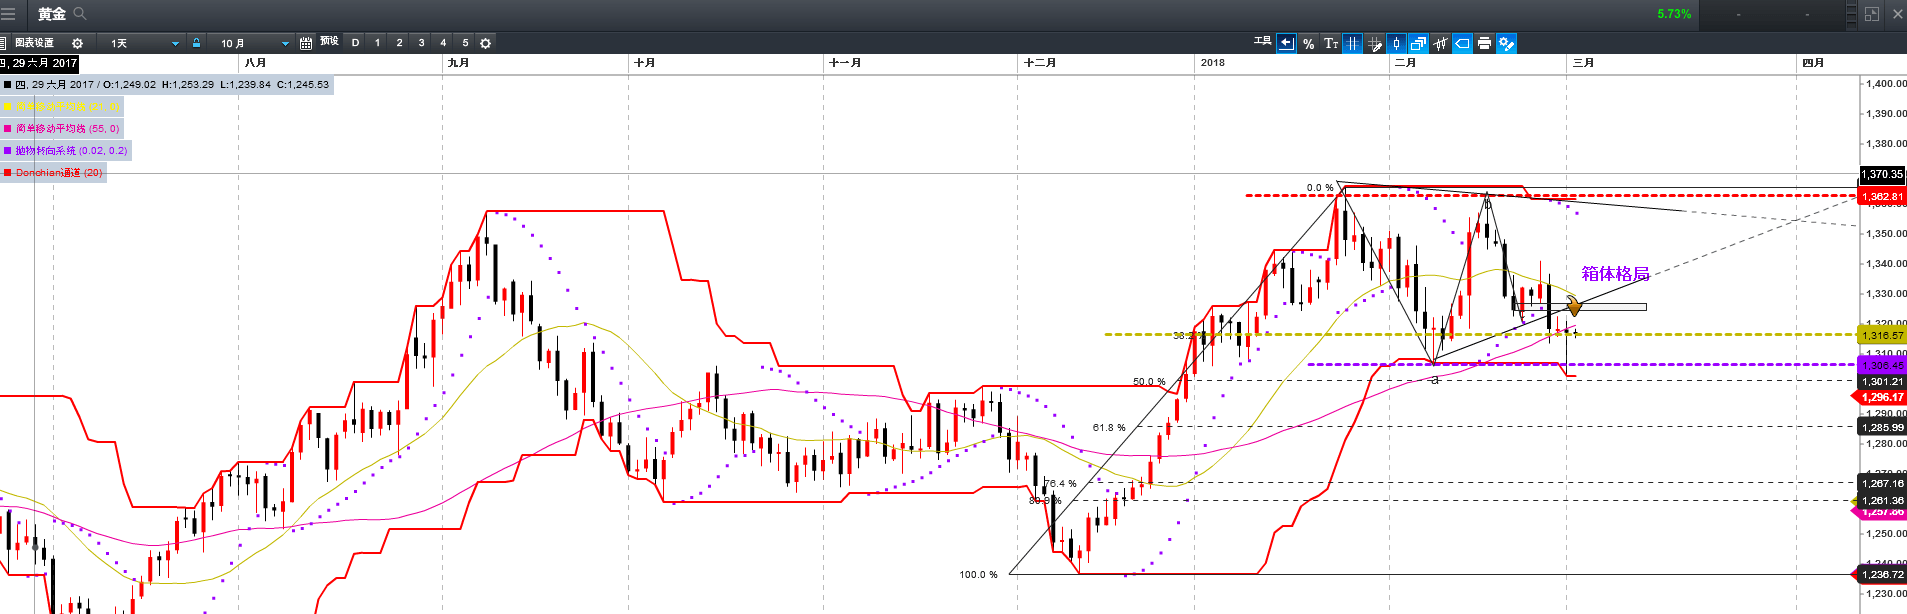Open the grid edit pencil tool
This screenshot has width=1907, height=614.
(1374, 43)
